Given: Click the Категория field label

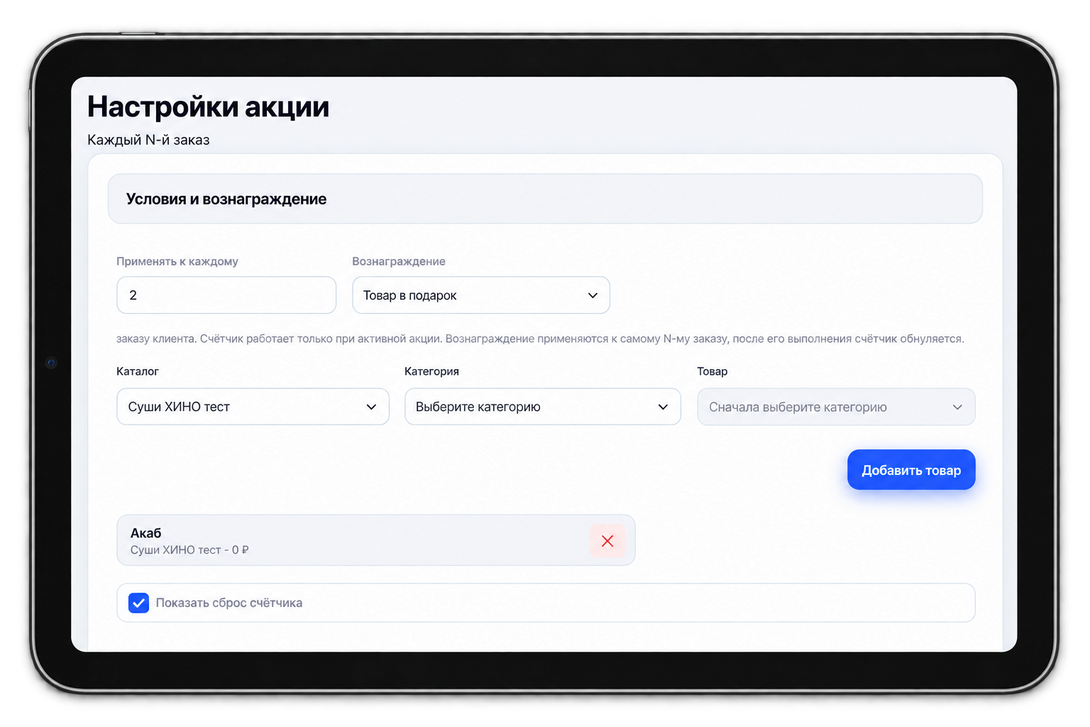Looking at the screenshot, I should point(432,371).
